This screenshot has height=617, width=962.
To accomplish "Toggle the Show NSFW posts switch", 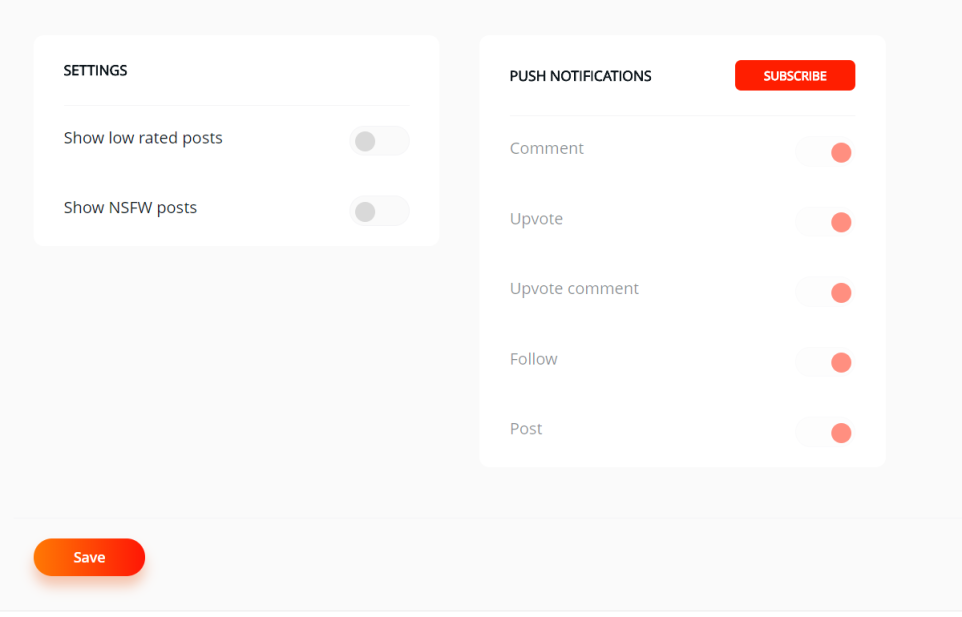I will coord(379,211).
